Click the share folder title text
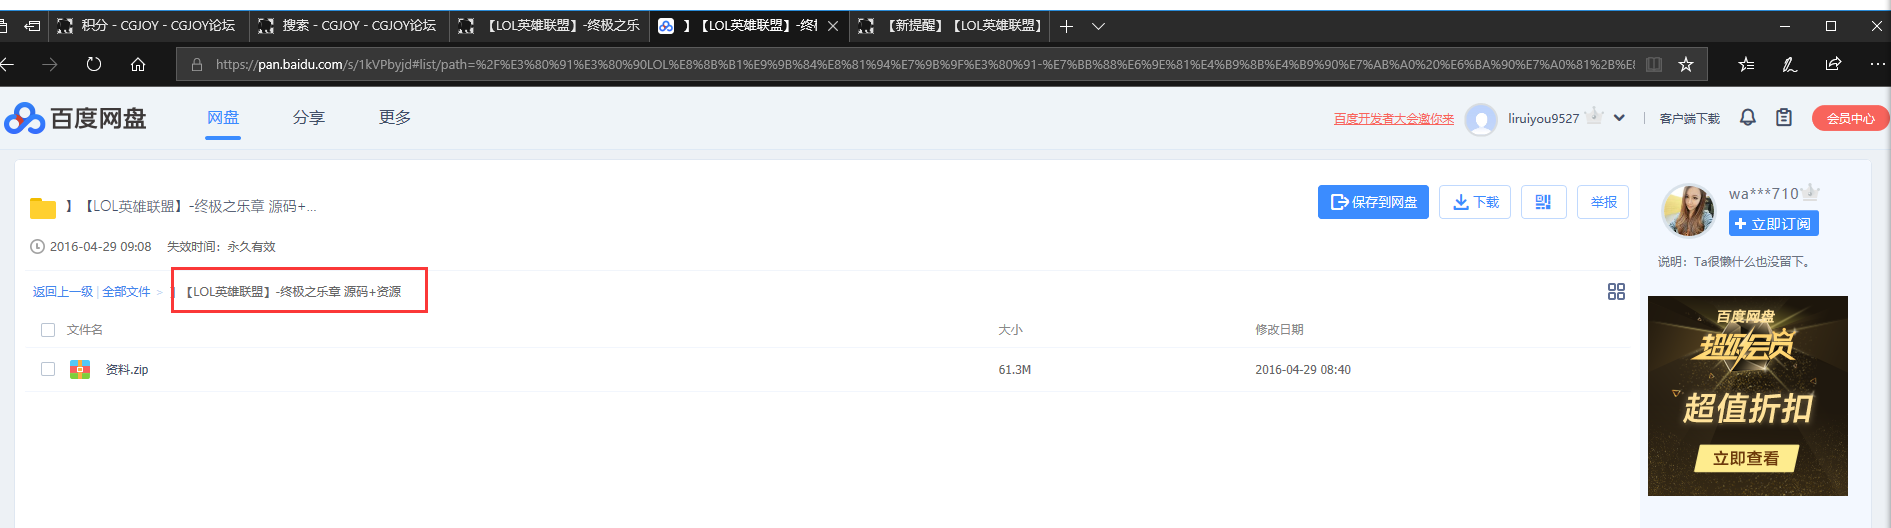Image resolution: width=1891 pixels, height=528 pixels. (191, 207)
